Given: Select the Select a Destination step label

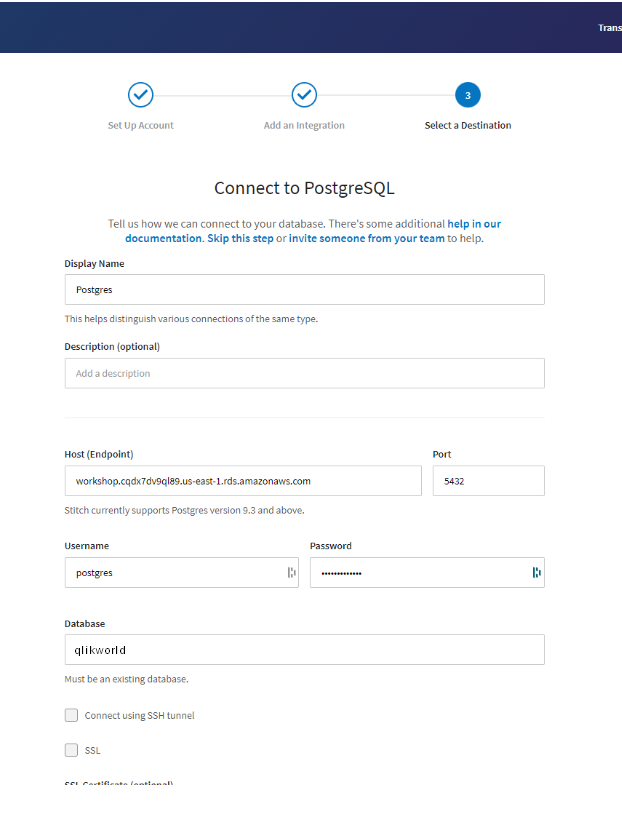Looking at the screenshot, I should click(467, 126).
